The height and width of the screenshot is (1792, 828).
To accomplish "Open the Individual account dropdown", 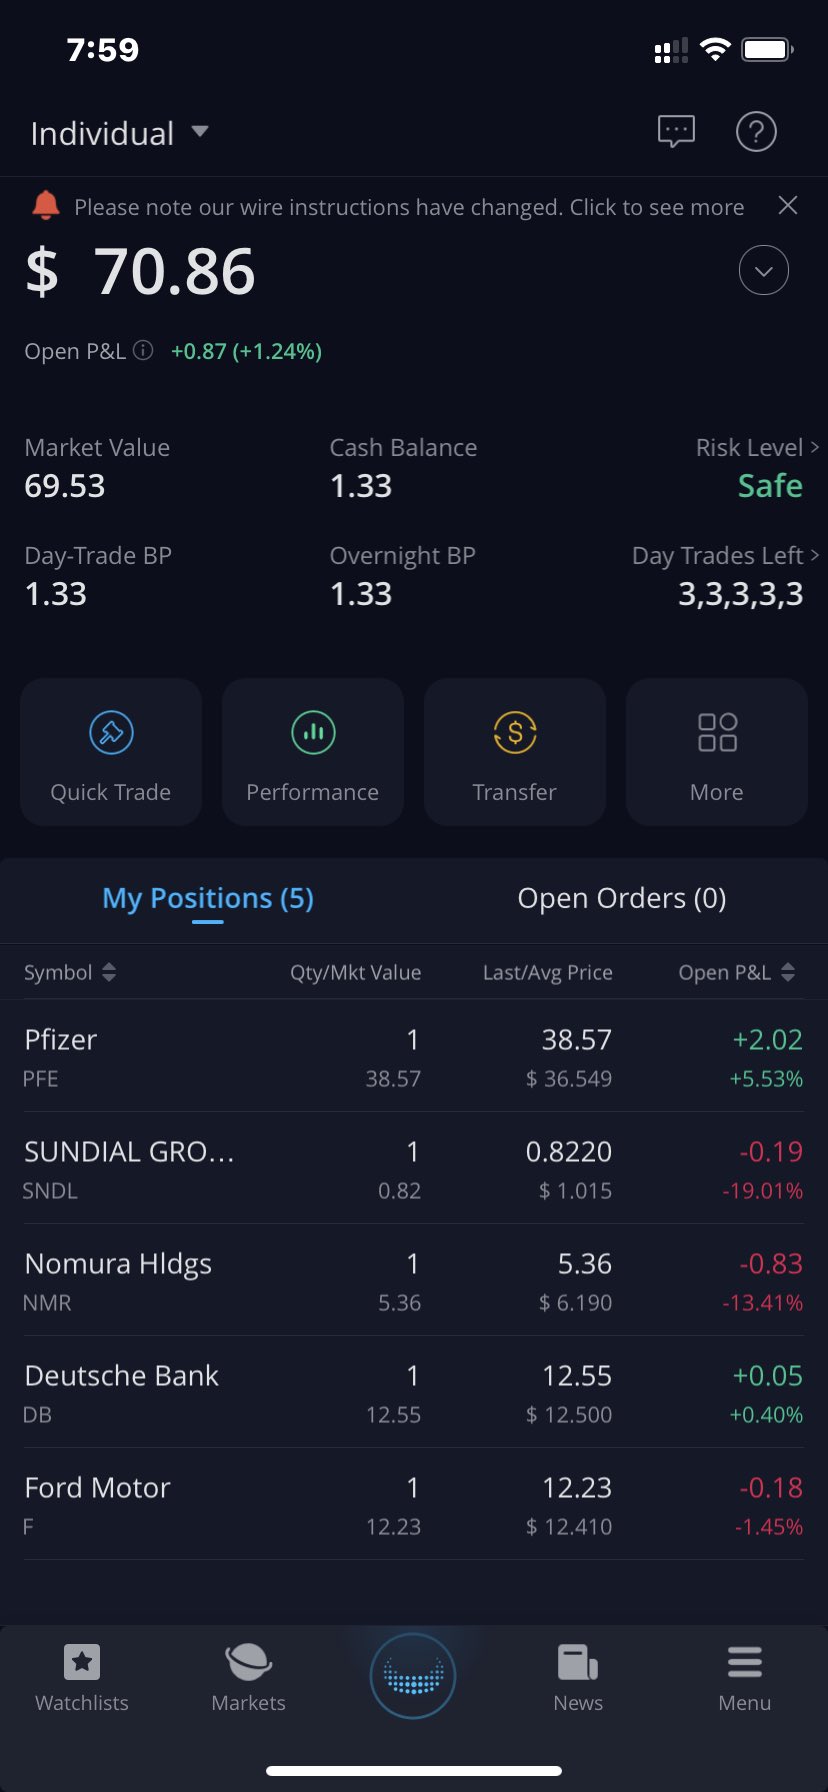I will pyautogui.click(x=200, y=132).
